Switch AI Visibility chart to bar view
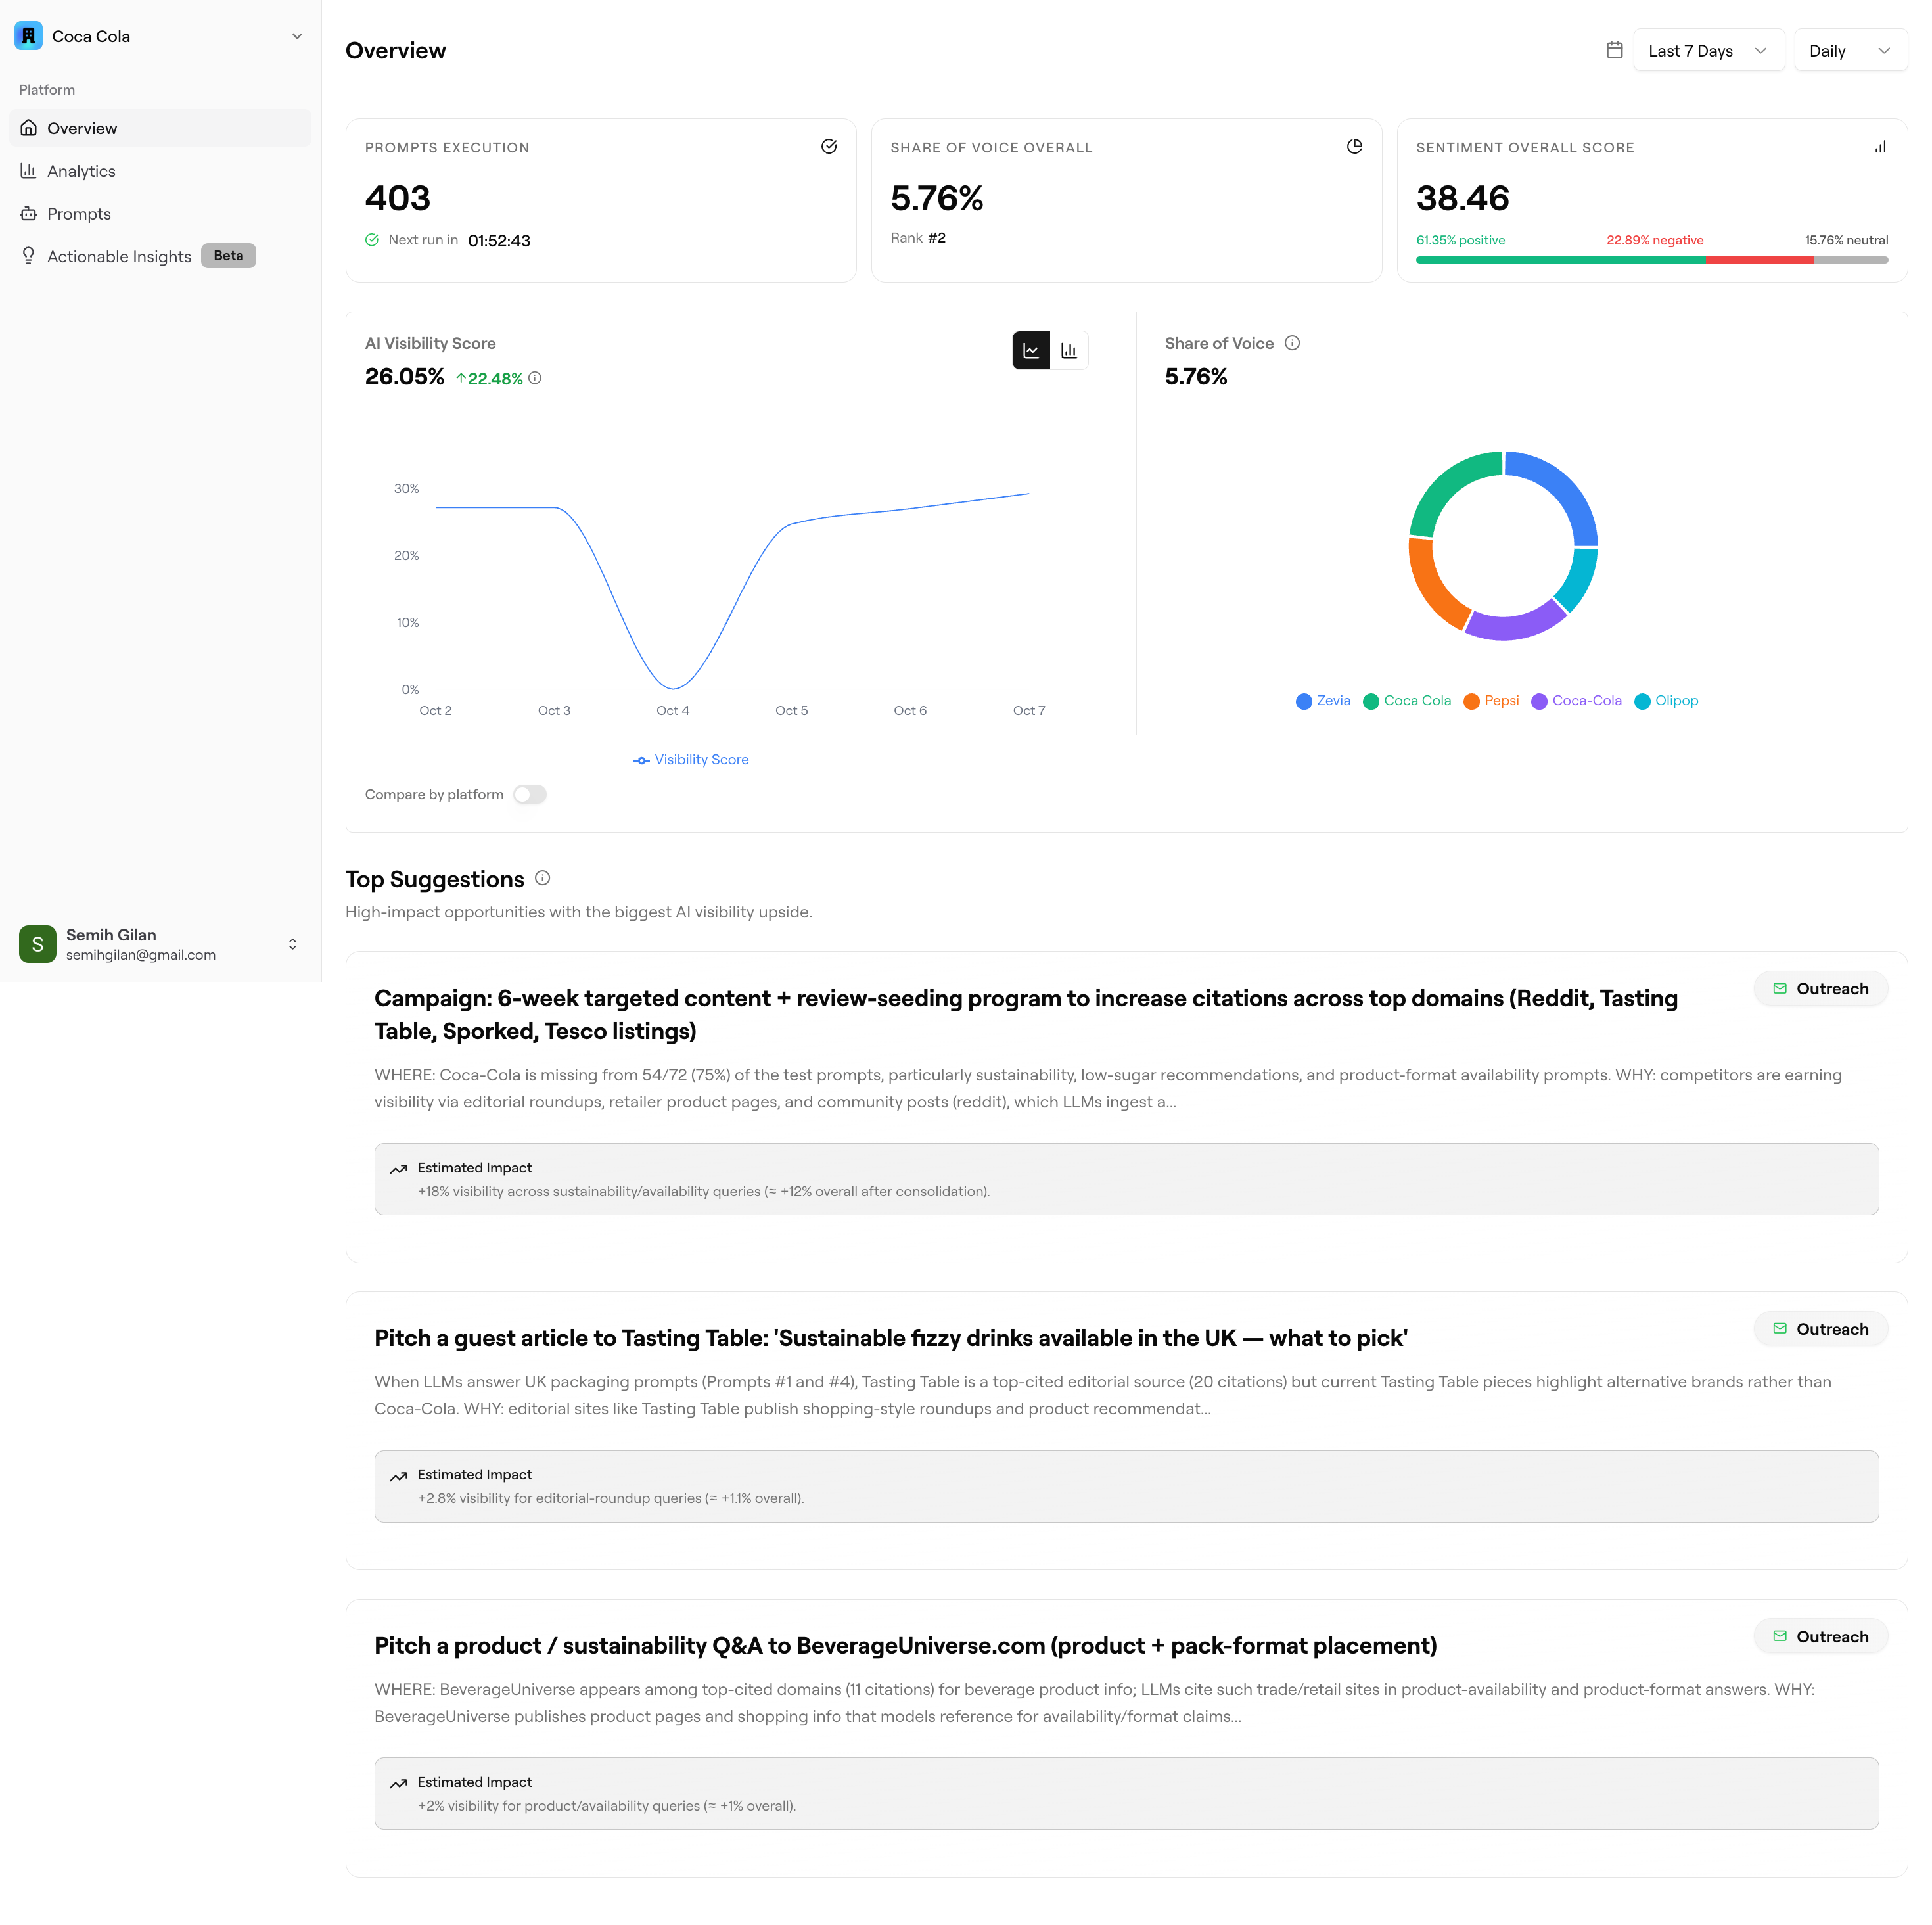The width and height of the screenshot is (1932, 1925). pos(1068,351)
